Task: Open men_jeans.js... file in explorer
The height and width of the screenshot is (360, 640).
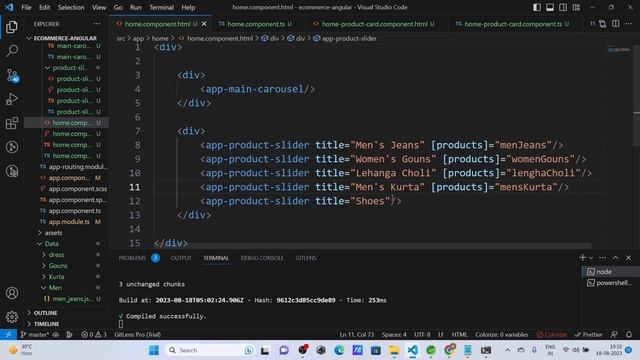Action: click(73, 299)
